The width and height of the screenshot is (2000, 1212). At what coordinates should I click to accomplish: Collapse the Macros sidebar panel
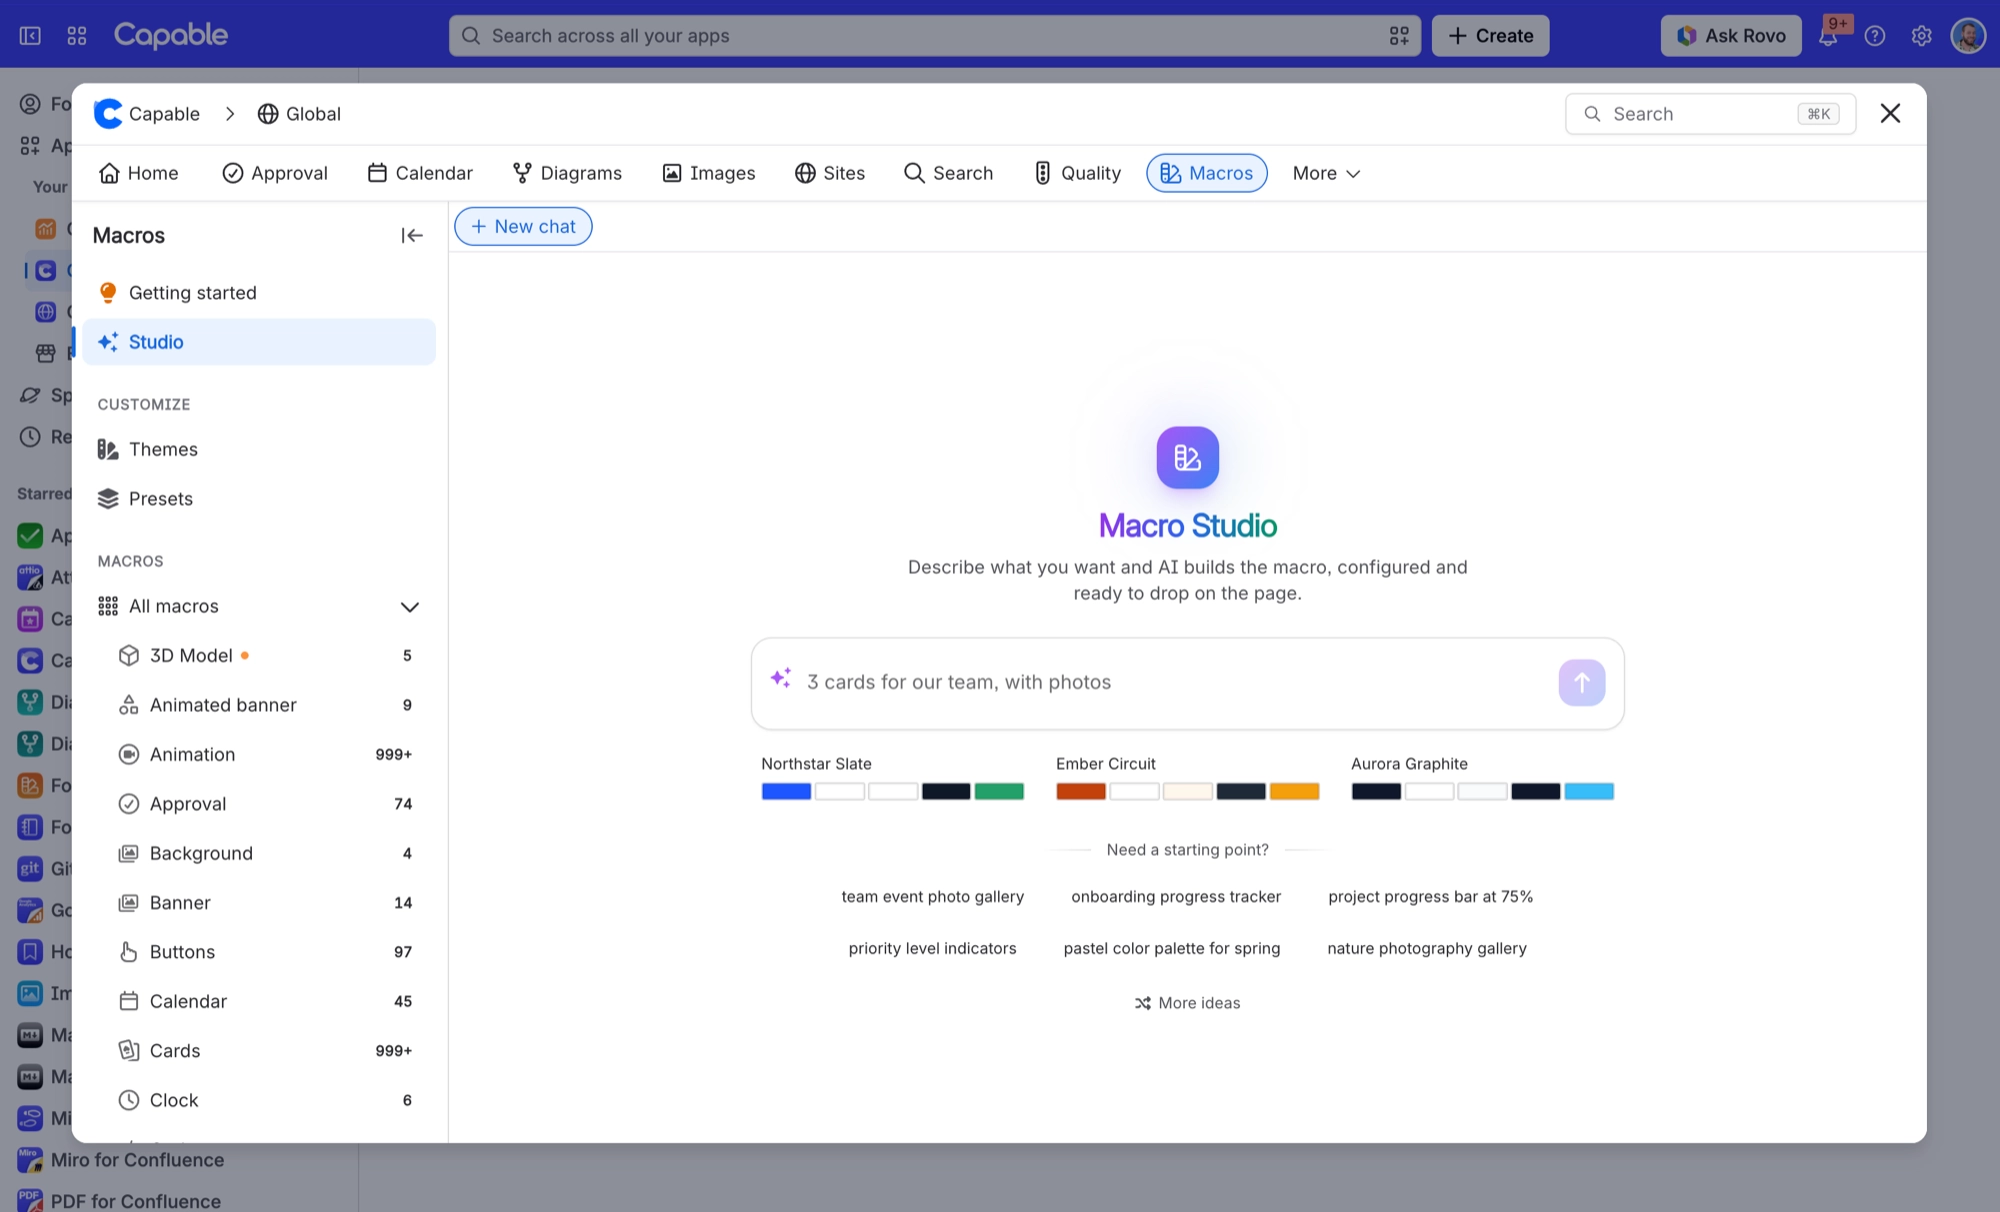(x=411, y=235)
